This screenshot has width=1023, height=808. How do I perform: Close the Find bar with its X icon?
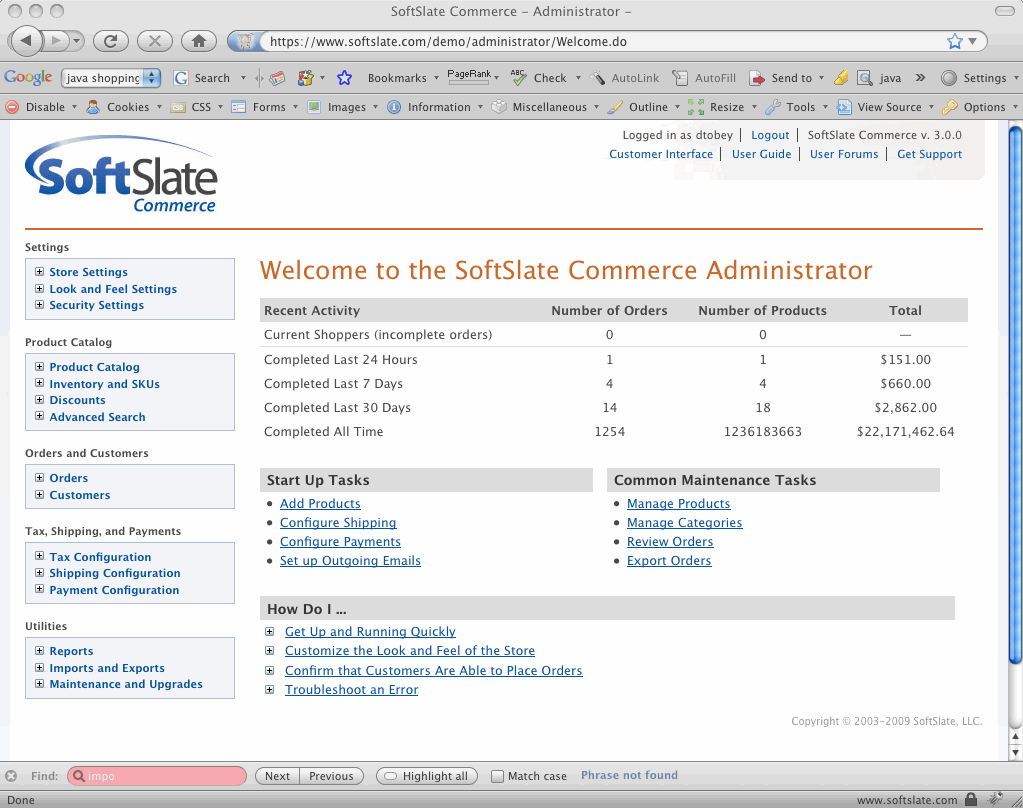coord(11,776)
